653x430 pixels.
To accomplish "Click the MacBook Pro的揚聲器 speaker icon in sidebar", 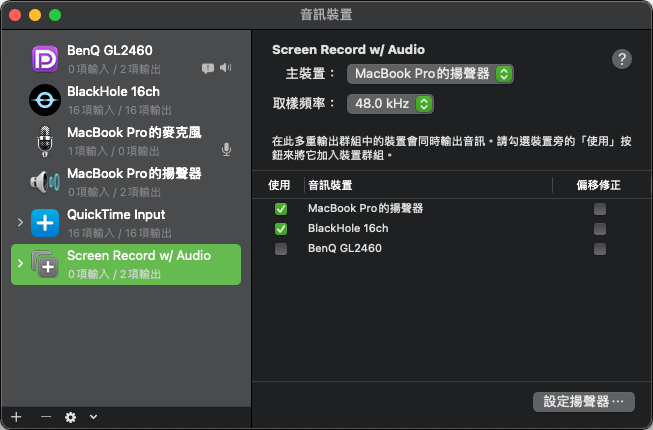I will click(45, 182).
